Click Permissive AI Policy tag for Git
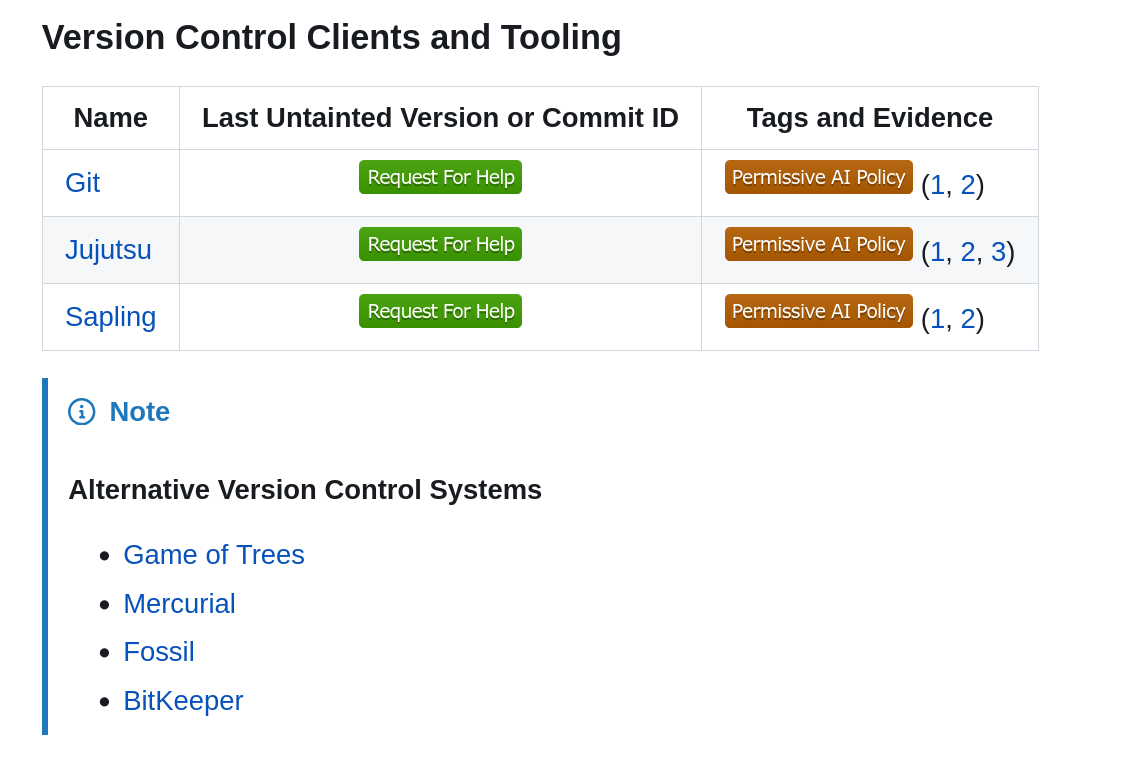The image size is (1127, 760). [819, 177]
